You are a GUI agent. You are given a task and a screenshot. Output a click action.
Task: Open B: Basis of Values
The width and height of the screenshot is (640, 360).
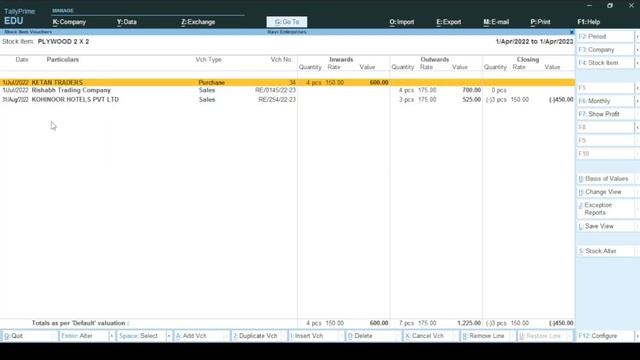coord(605,179)
